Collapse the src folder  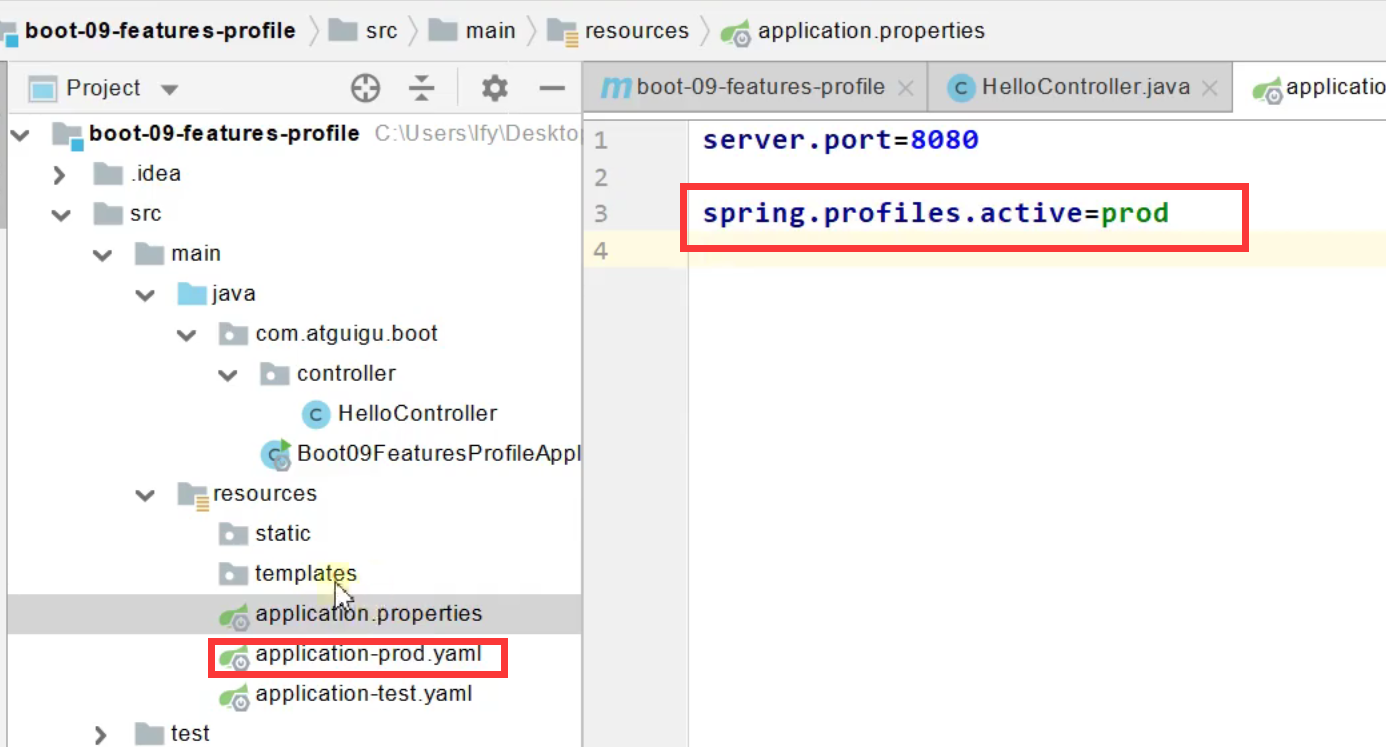point(62,214)
